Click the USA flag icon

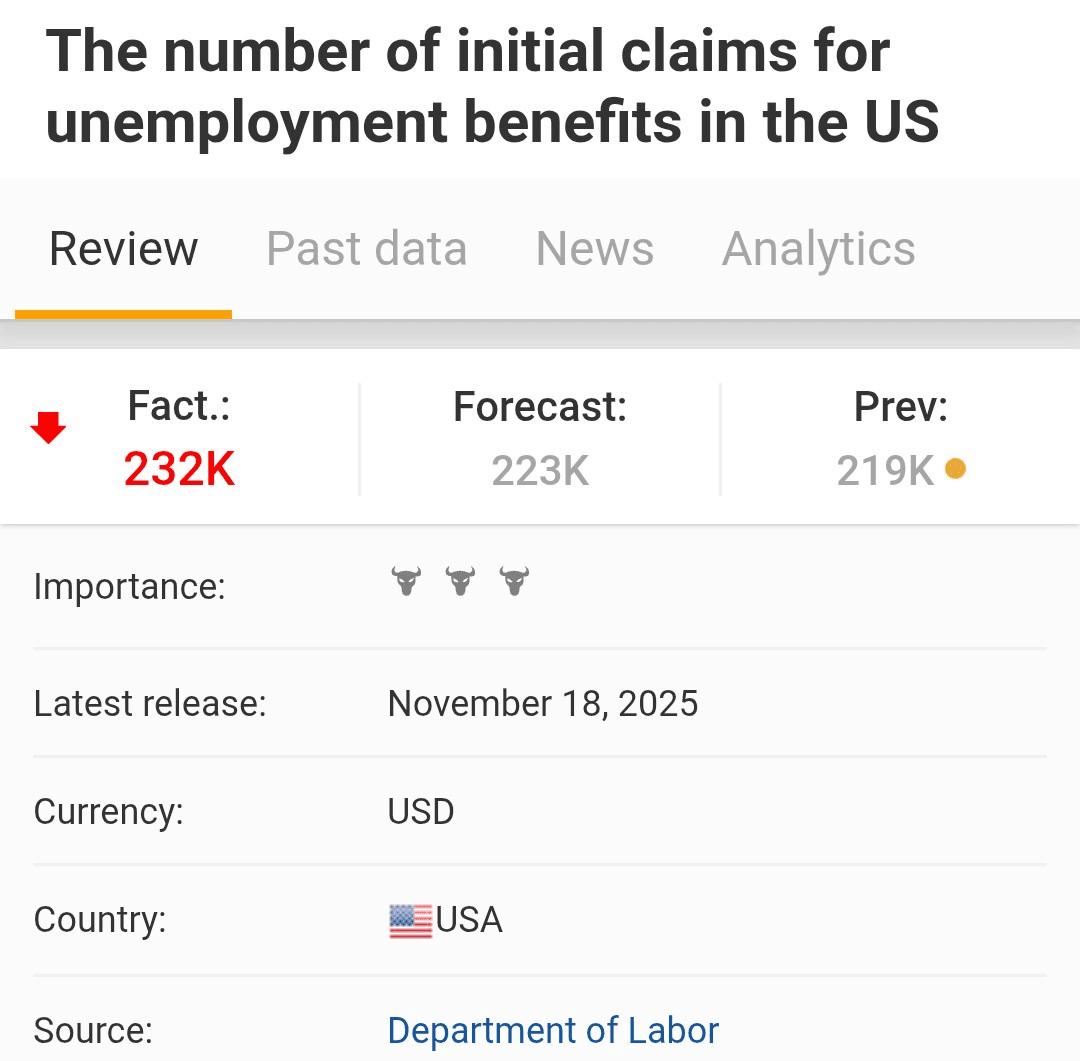click(x=410, y=920)
